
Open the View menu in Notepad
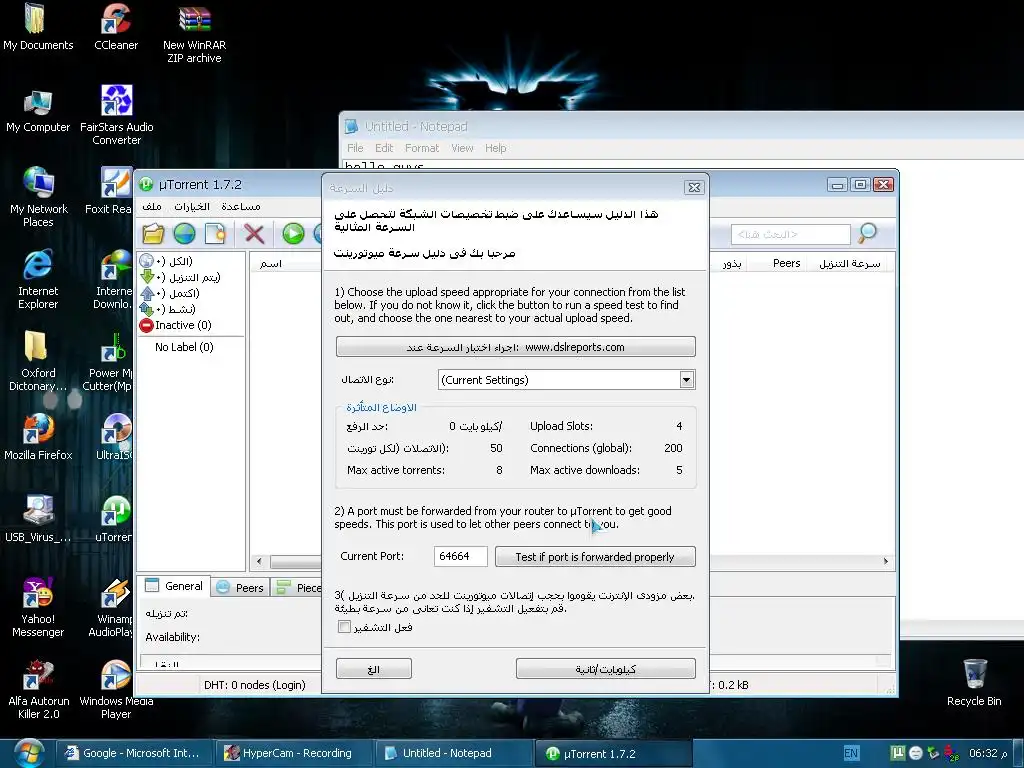(x=462, y=148)
